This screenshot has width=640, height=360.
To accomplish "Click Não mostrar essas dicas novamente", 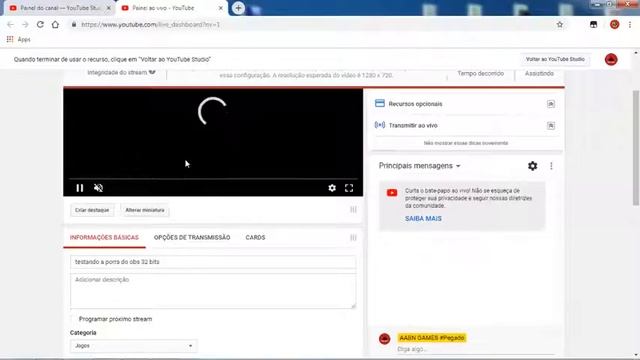I will [466, 143].
